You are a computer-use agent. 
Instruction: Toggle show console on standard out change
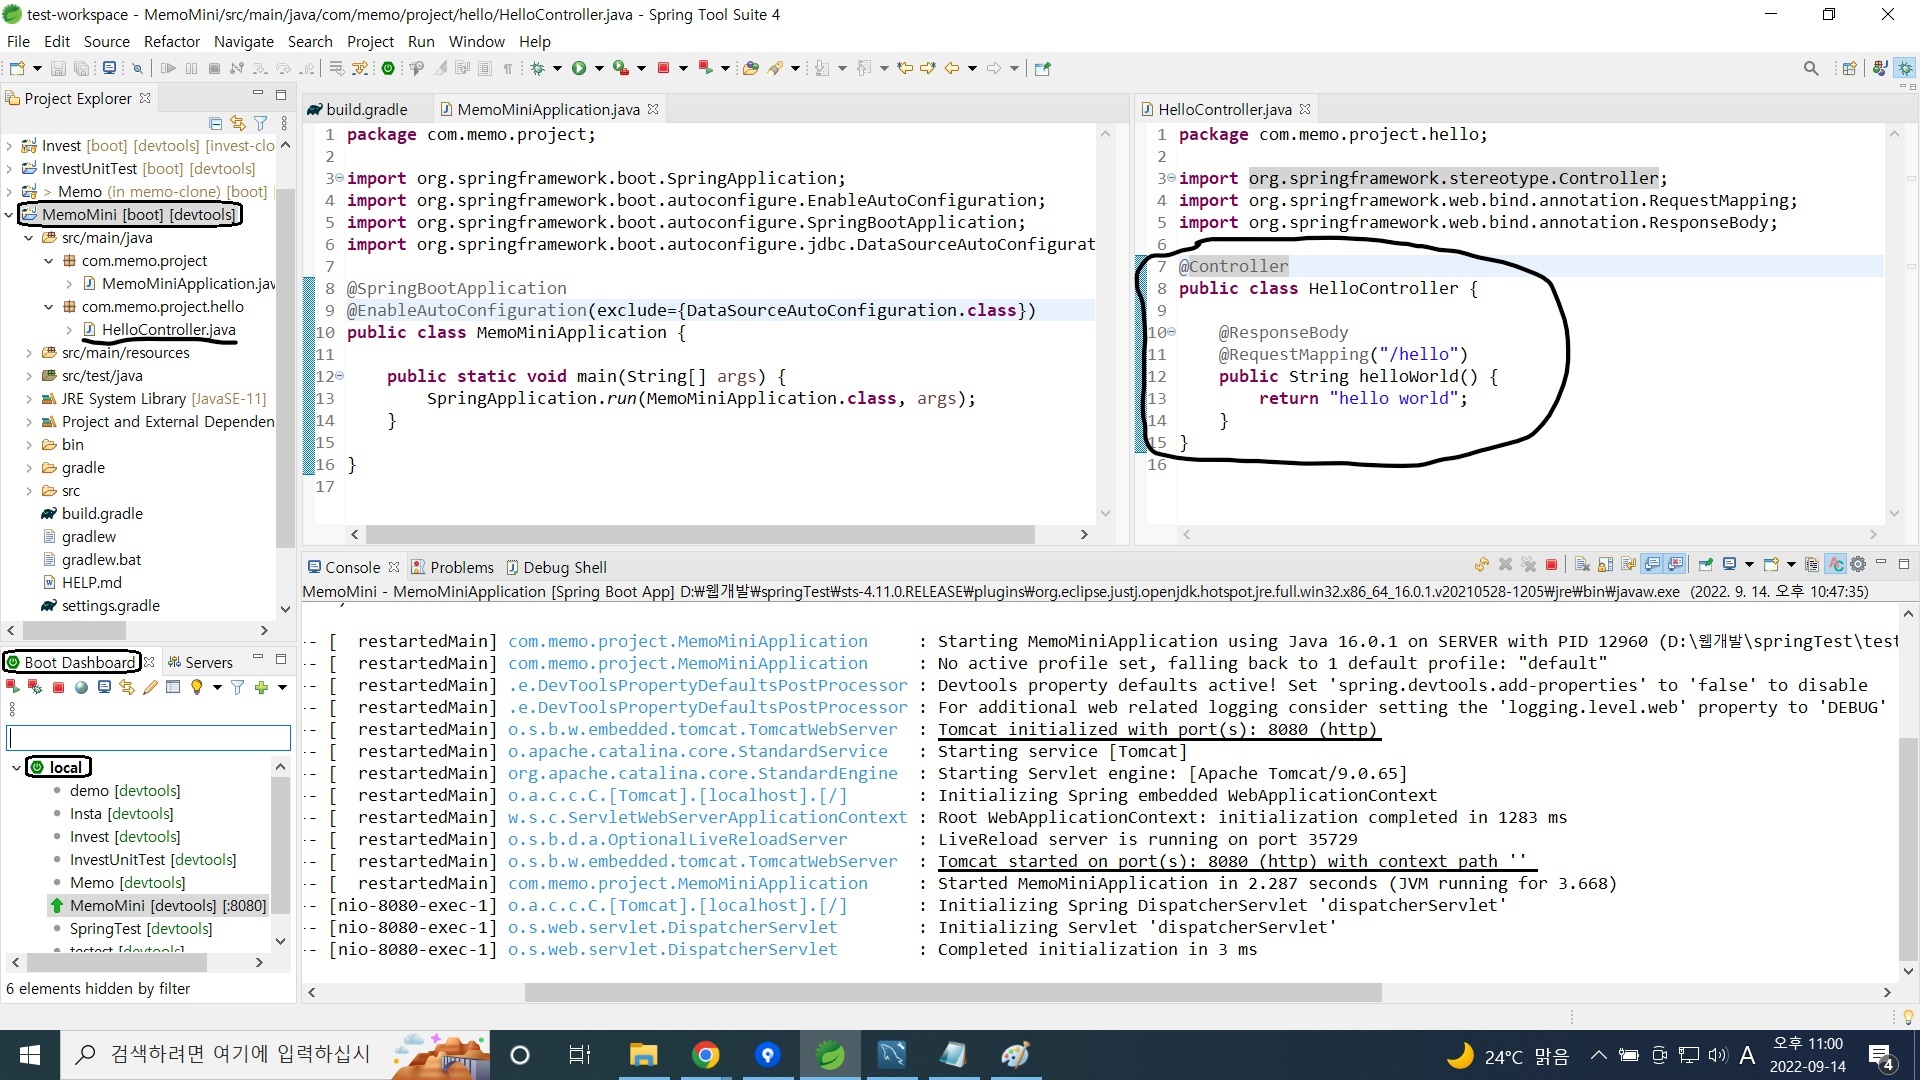[1653, 565]
